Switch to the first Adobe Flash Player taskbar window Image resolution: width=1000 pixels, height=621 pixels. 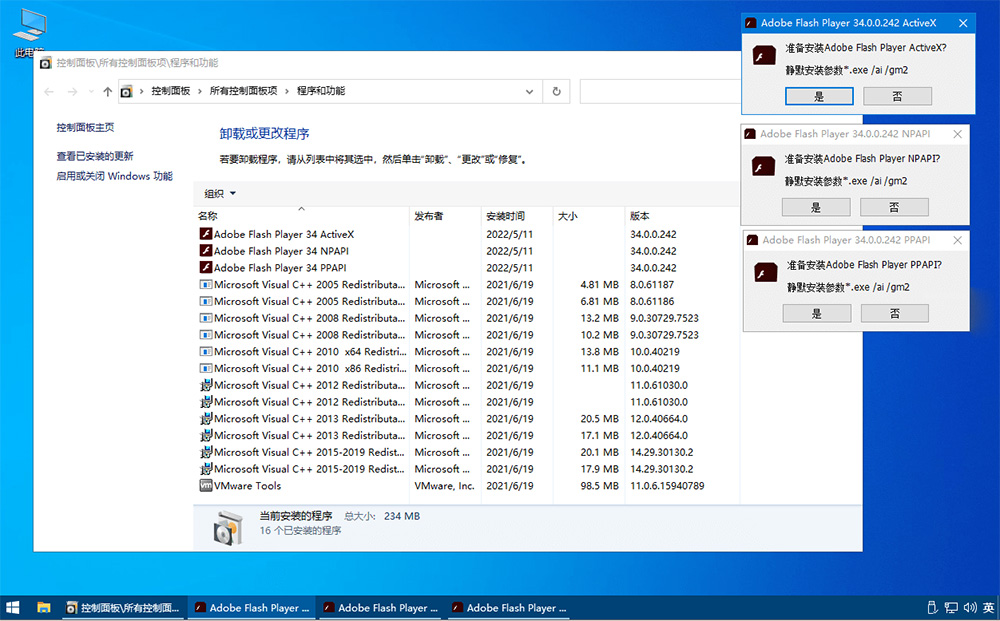point(250,607)
